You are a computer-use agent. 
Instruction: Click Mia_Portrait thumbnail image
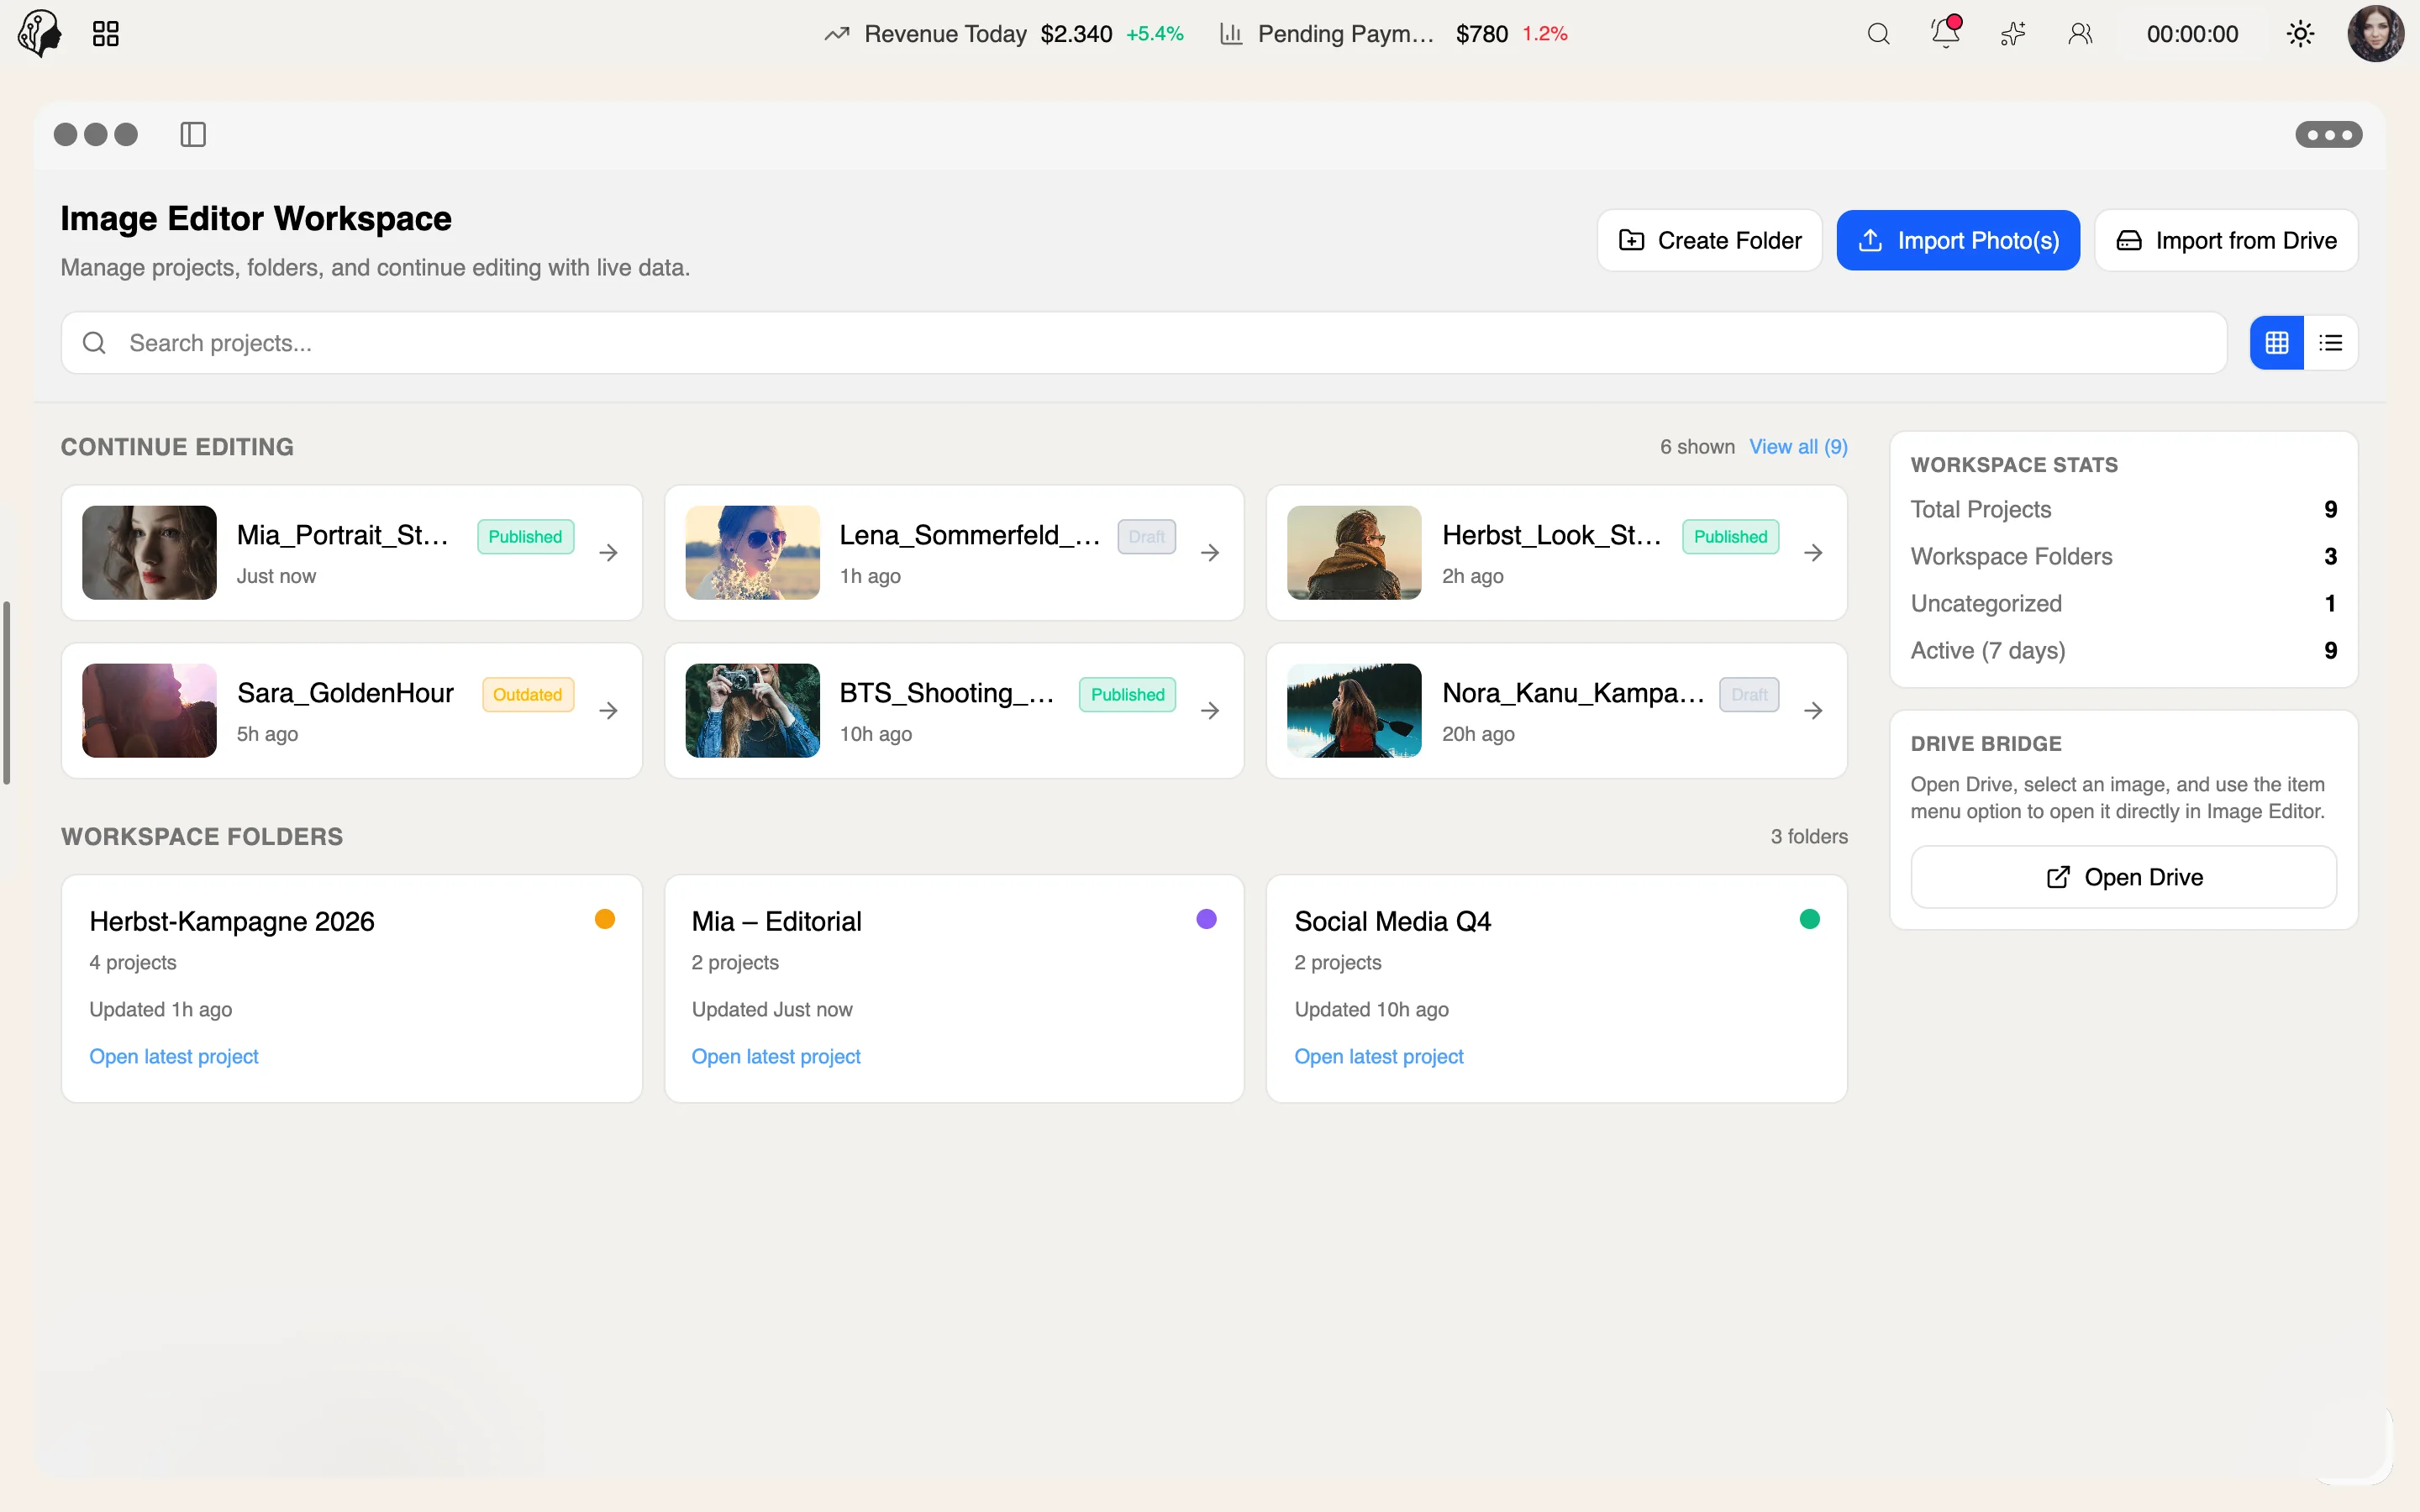(149, 552)
